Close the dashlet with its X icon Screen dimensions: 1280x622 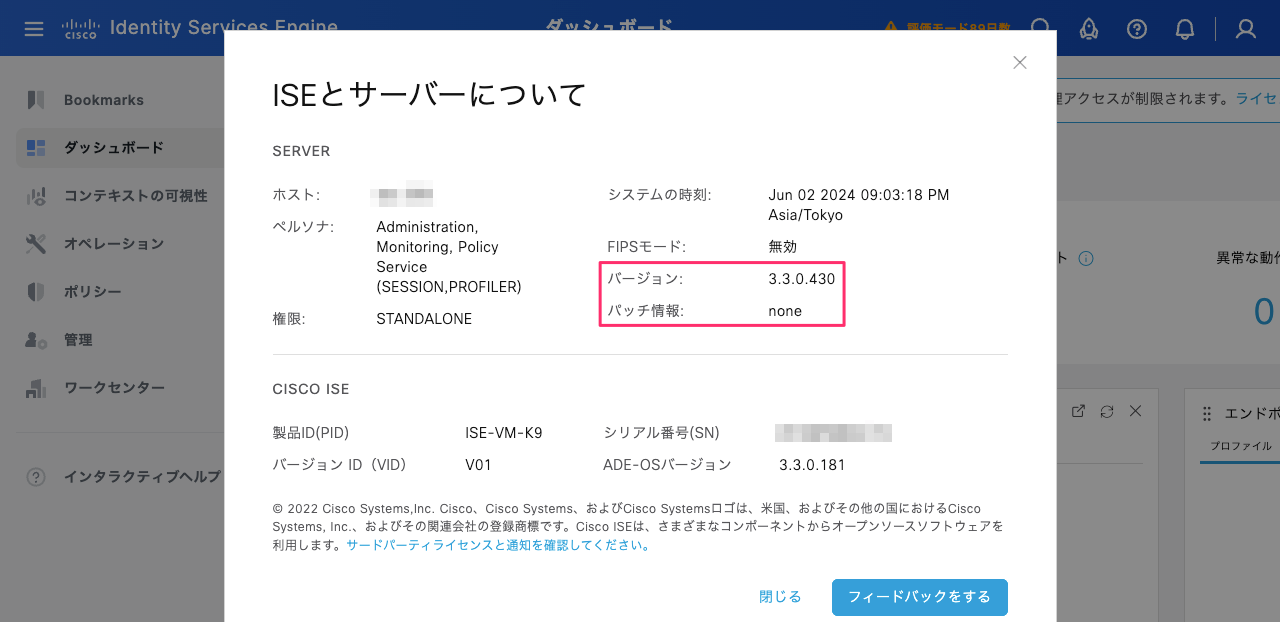tap(1136, 411)
